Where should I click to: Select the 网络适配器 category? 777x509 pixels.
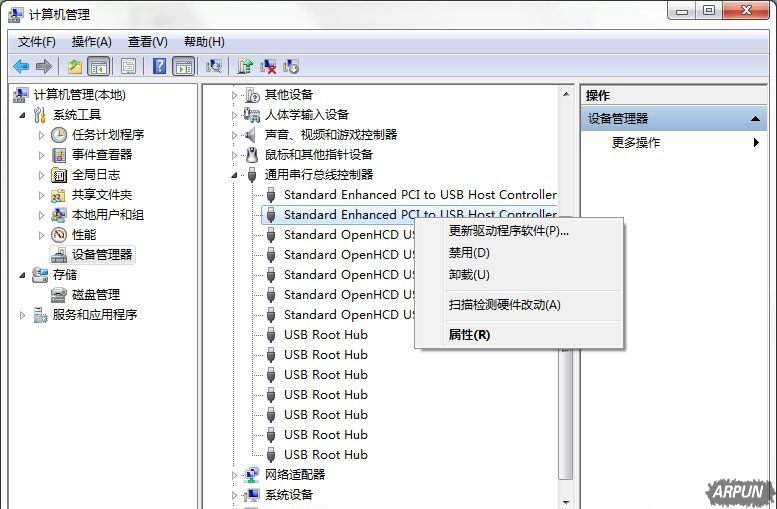(295, 475)
